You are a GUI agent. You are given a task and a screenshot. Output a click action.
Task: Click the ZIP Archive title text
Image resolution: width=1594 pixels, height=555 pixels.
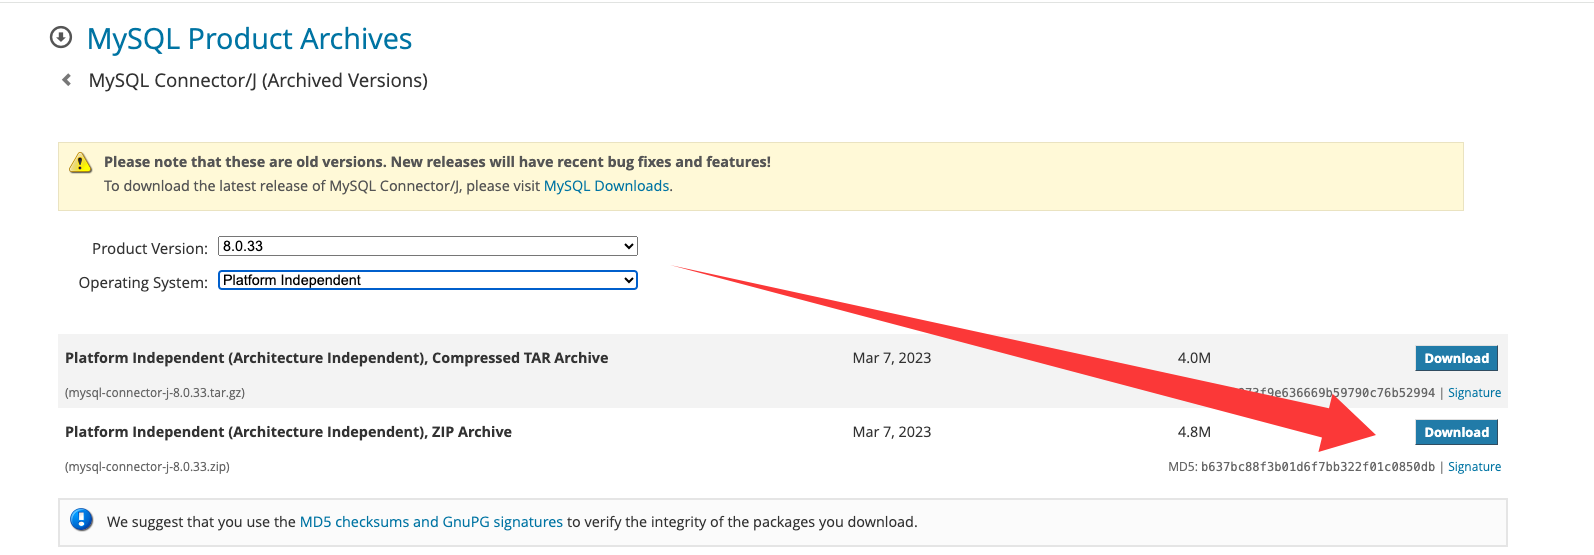[x=288, y=432]
